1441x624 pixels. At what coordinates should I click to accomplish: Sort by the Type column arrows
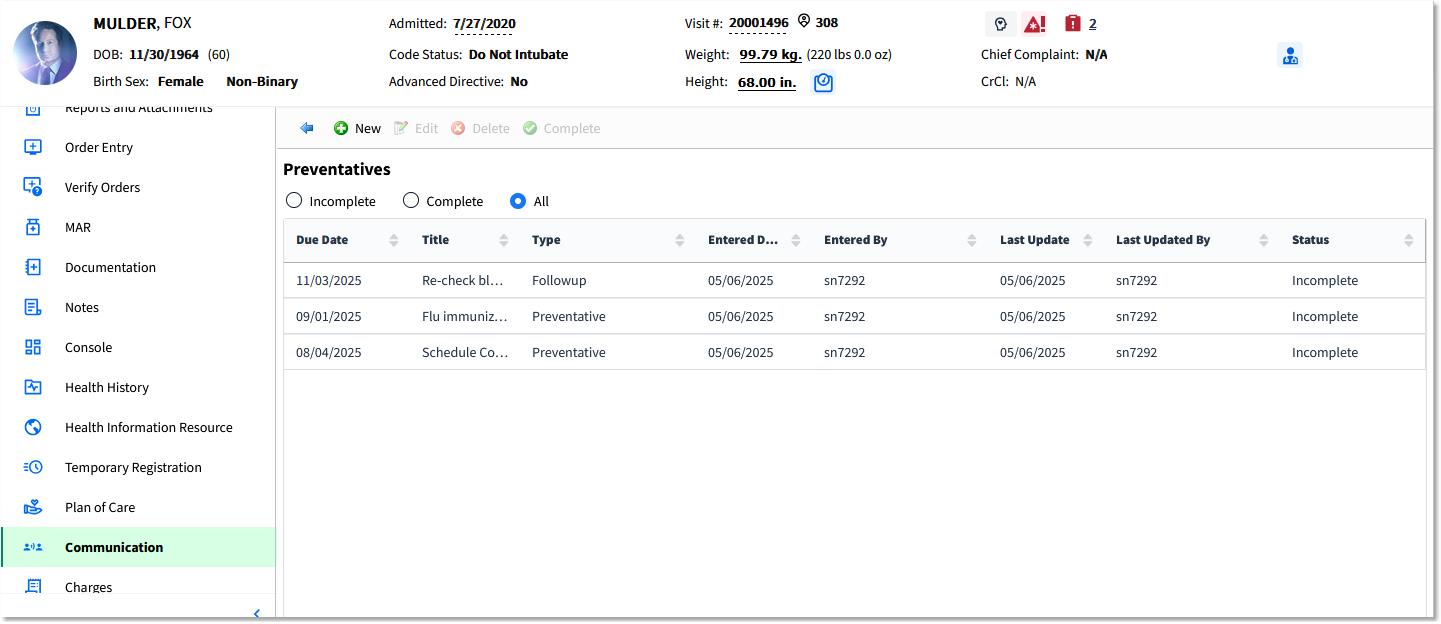(x=680, y=240)
